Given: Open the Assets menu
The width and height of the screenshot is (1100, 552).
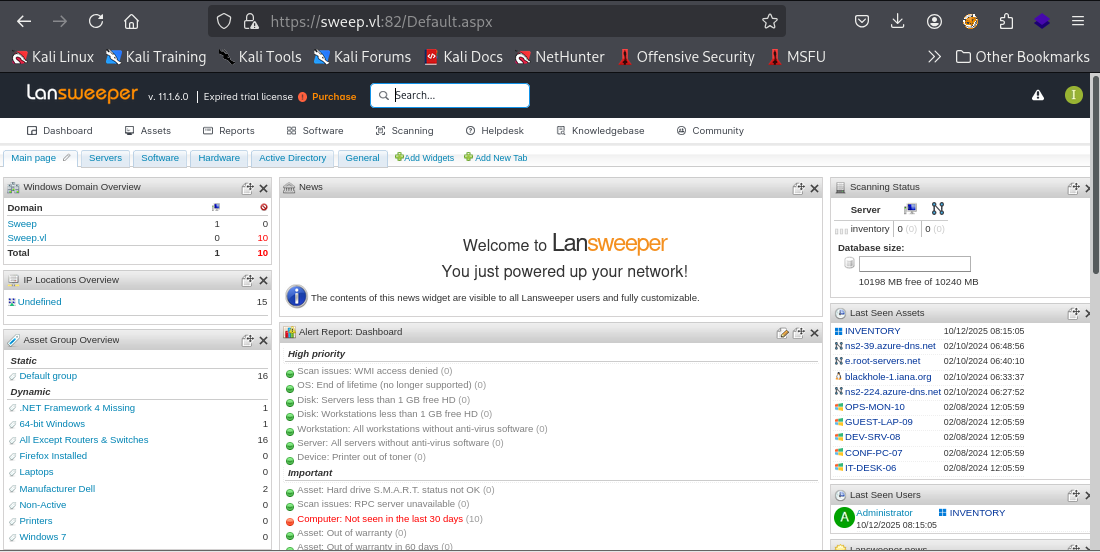Looking at the screenshot, I should [147, 131].
